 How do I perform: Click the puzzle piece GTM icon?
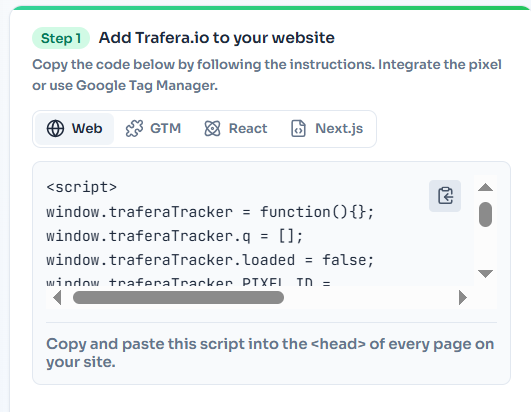[134, 129]
